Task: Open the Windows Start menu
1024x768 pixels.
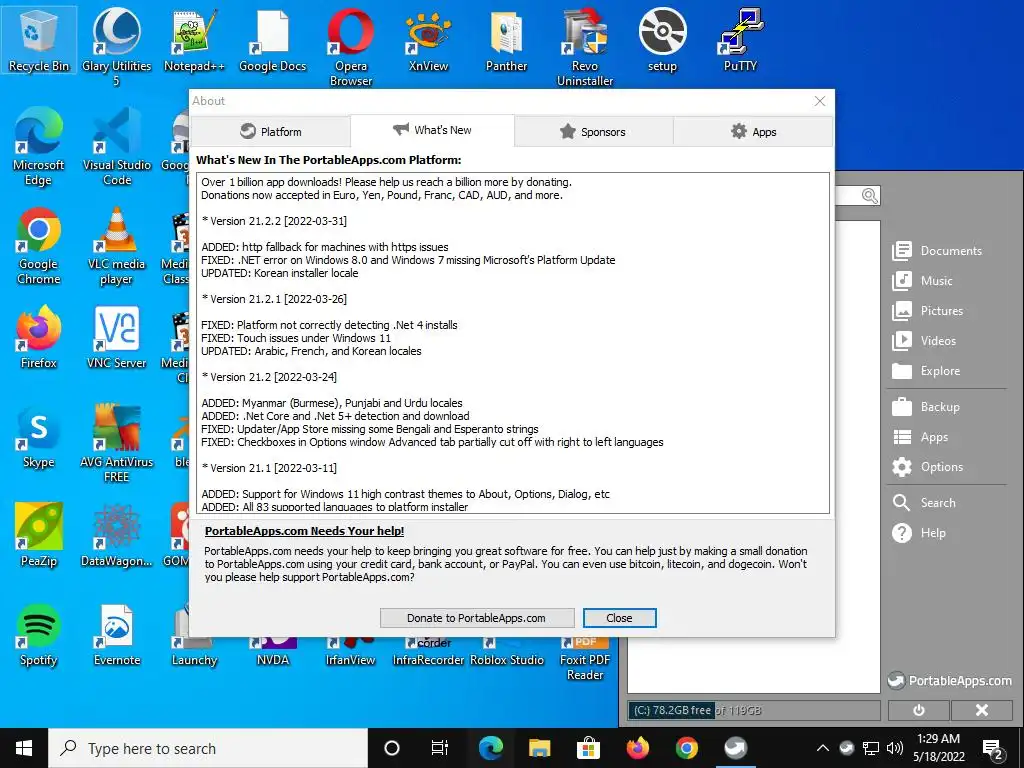Action: (x=24, y=748)
